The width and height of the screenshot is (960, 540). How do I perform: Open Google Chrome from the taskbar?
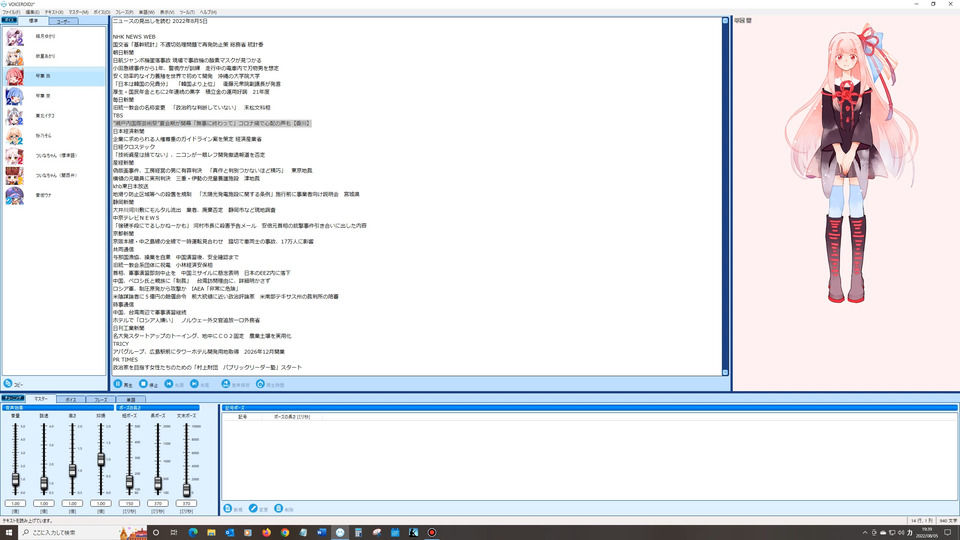point(285,533)
